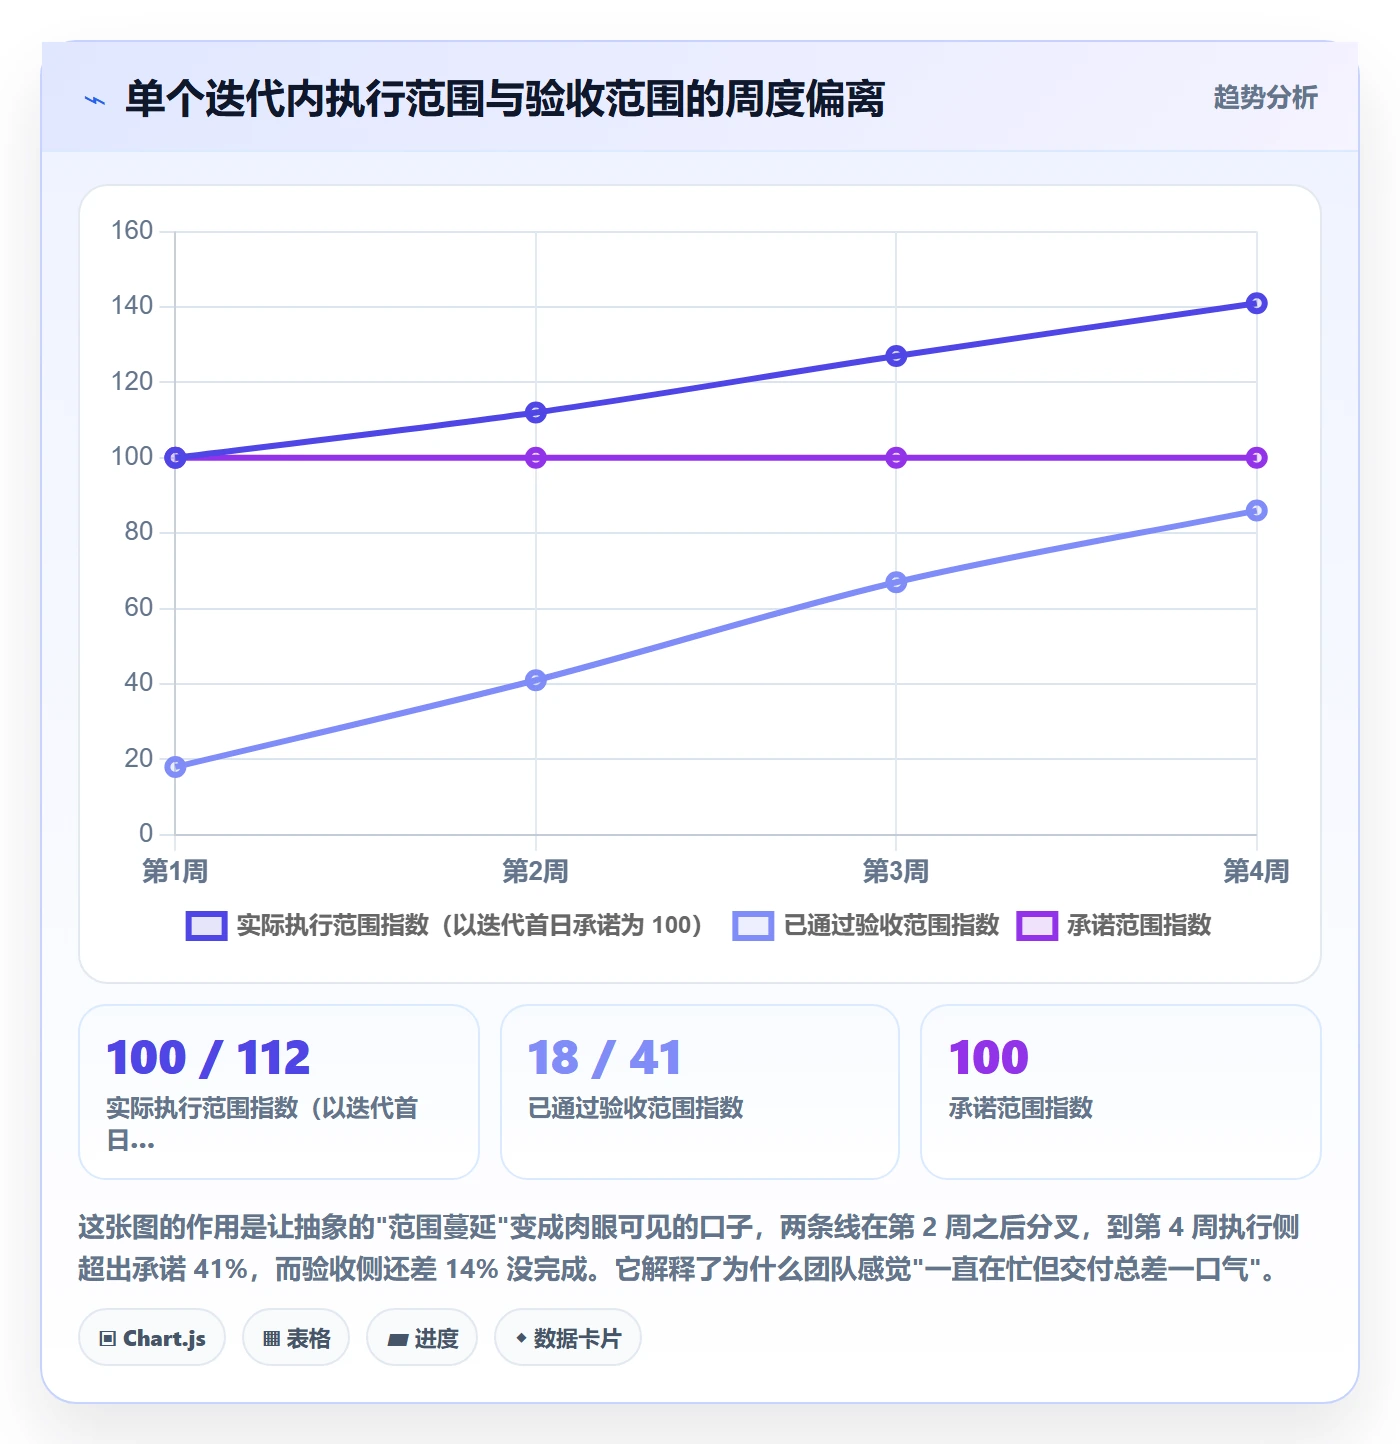Click the Chart.js chip square icon
Viewport: 1400px width, 1444px height.
tap(108, 1339)
